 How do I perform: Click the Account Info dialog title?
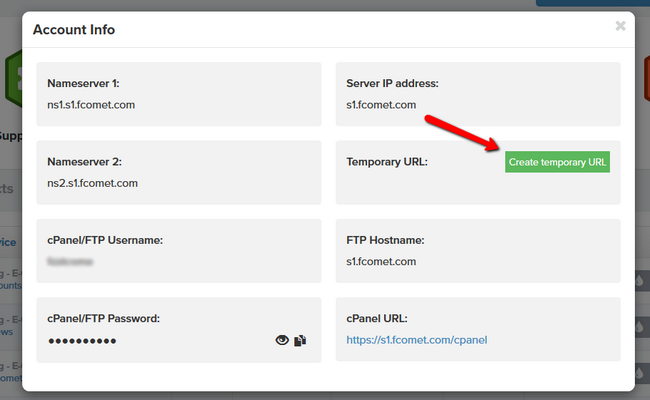[x=74, y=29]
